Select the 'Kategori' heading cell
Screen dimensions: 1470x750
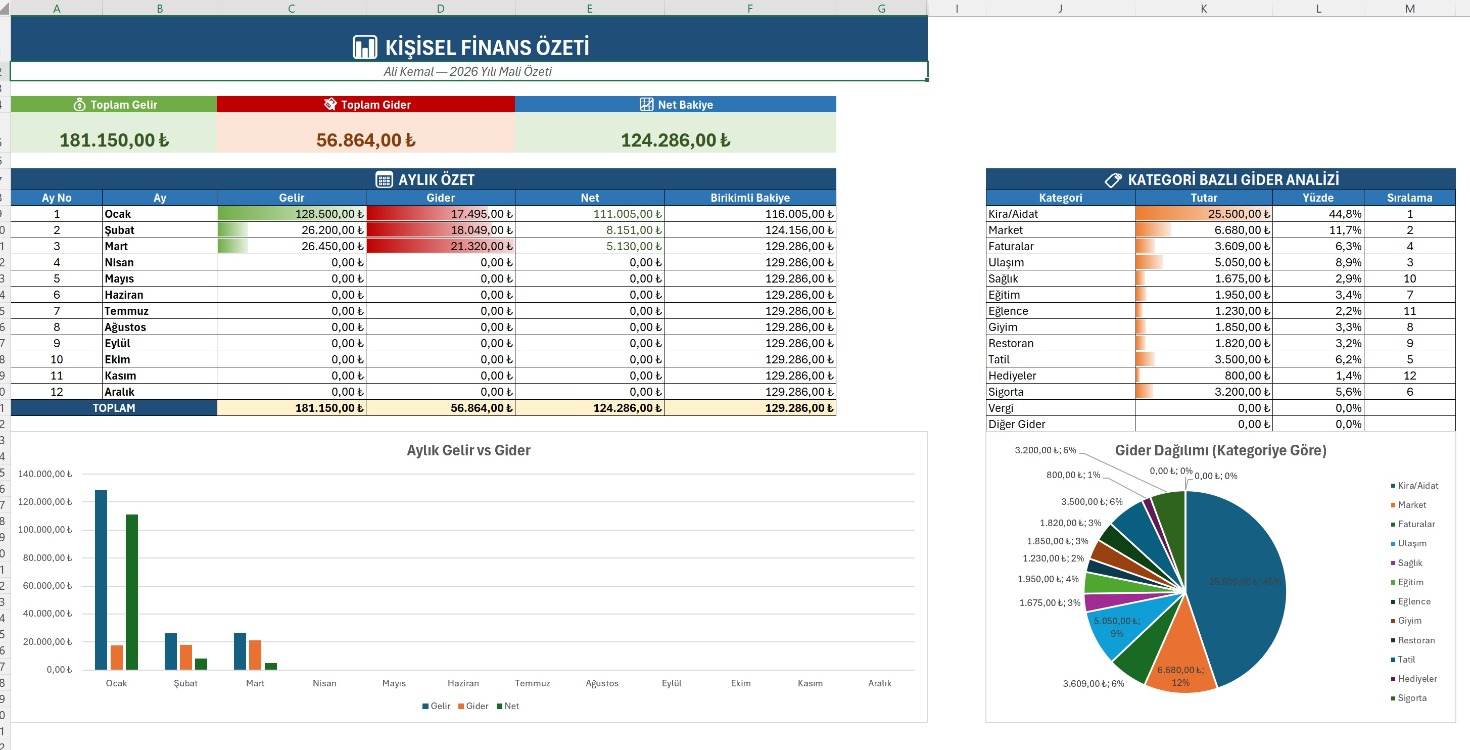pyautogui.click(x=1061, y=198)
